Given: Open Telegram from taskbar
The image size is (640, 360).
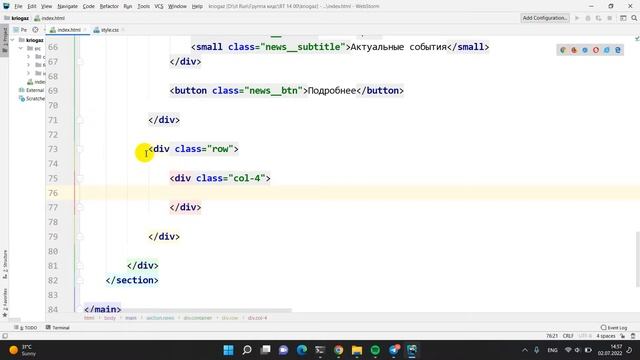Looking at the screenshot, I should pyautogui.click(x=394, y=350).
